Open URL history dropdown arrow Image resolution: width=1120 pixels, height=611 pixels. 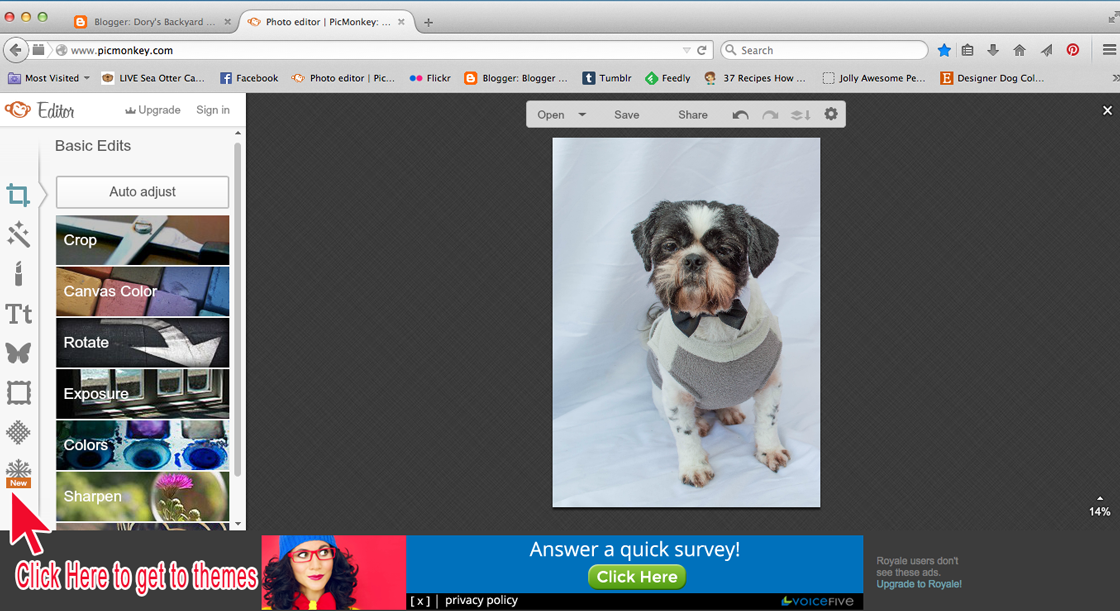pyautogui.click(x=686, y=50)
